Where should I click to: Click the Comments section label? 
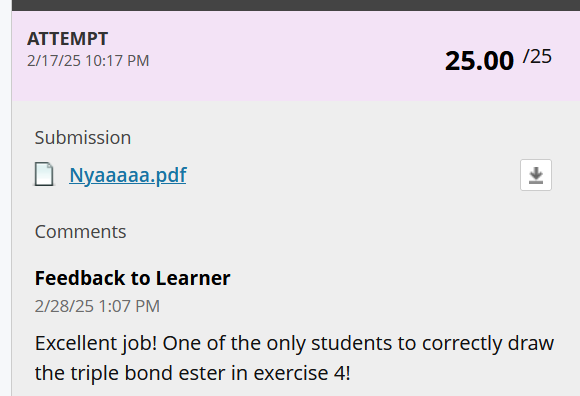pos(80,232)
